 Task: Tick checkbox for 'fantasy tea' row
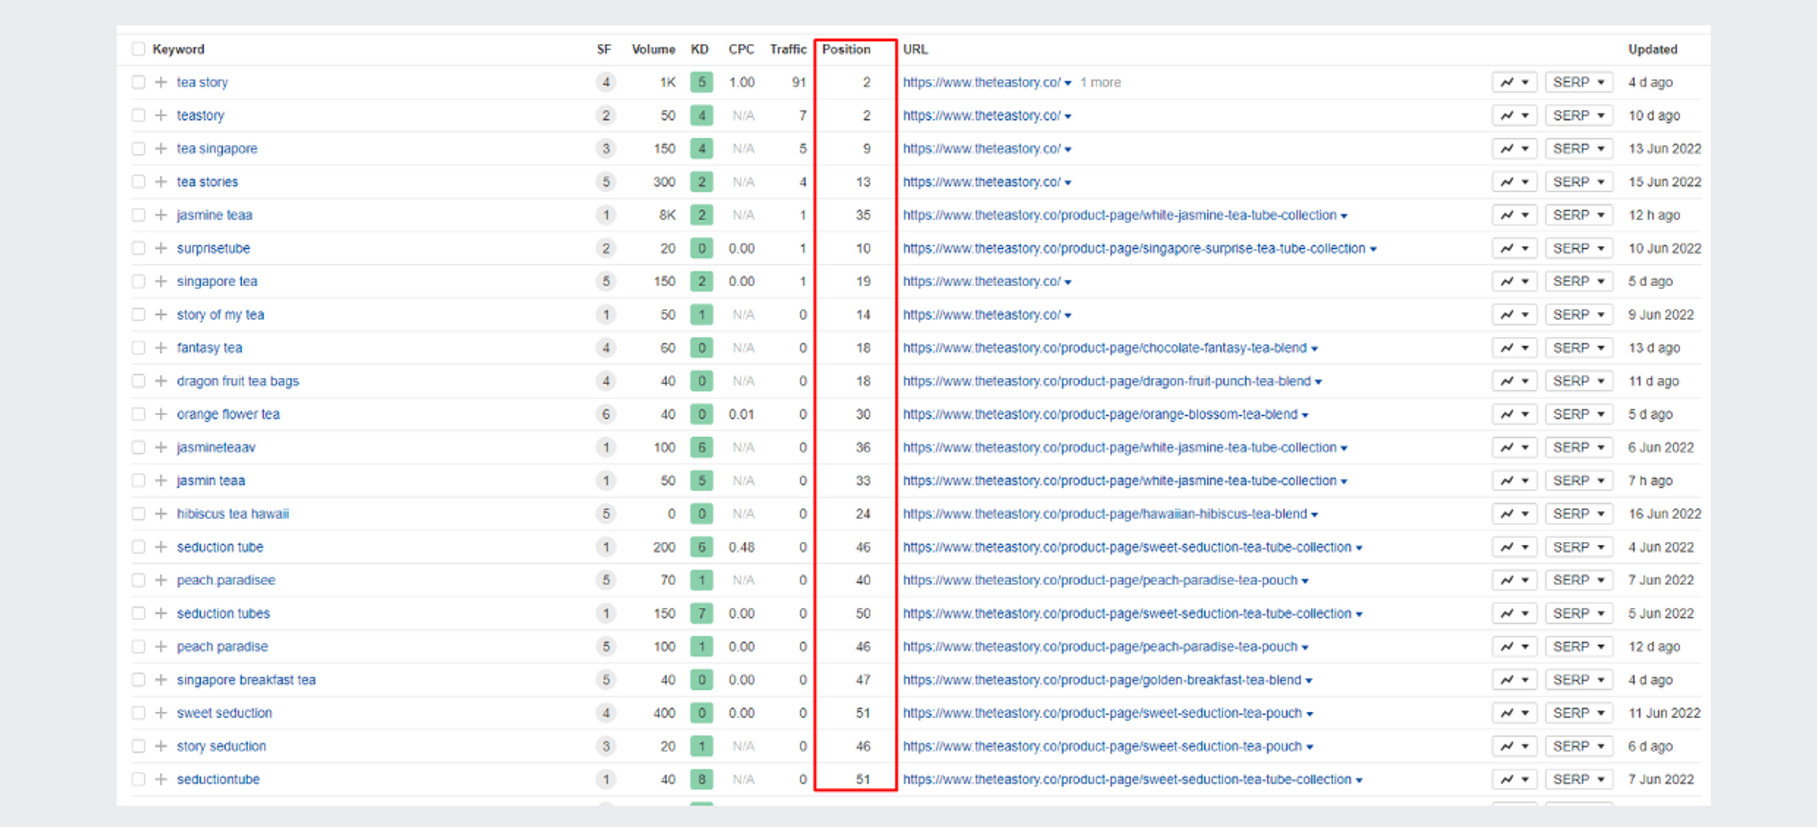[138, 348]
